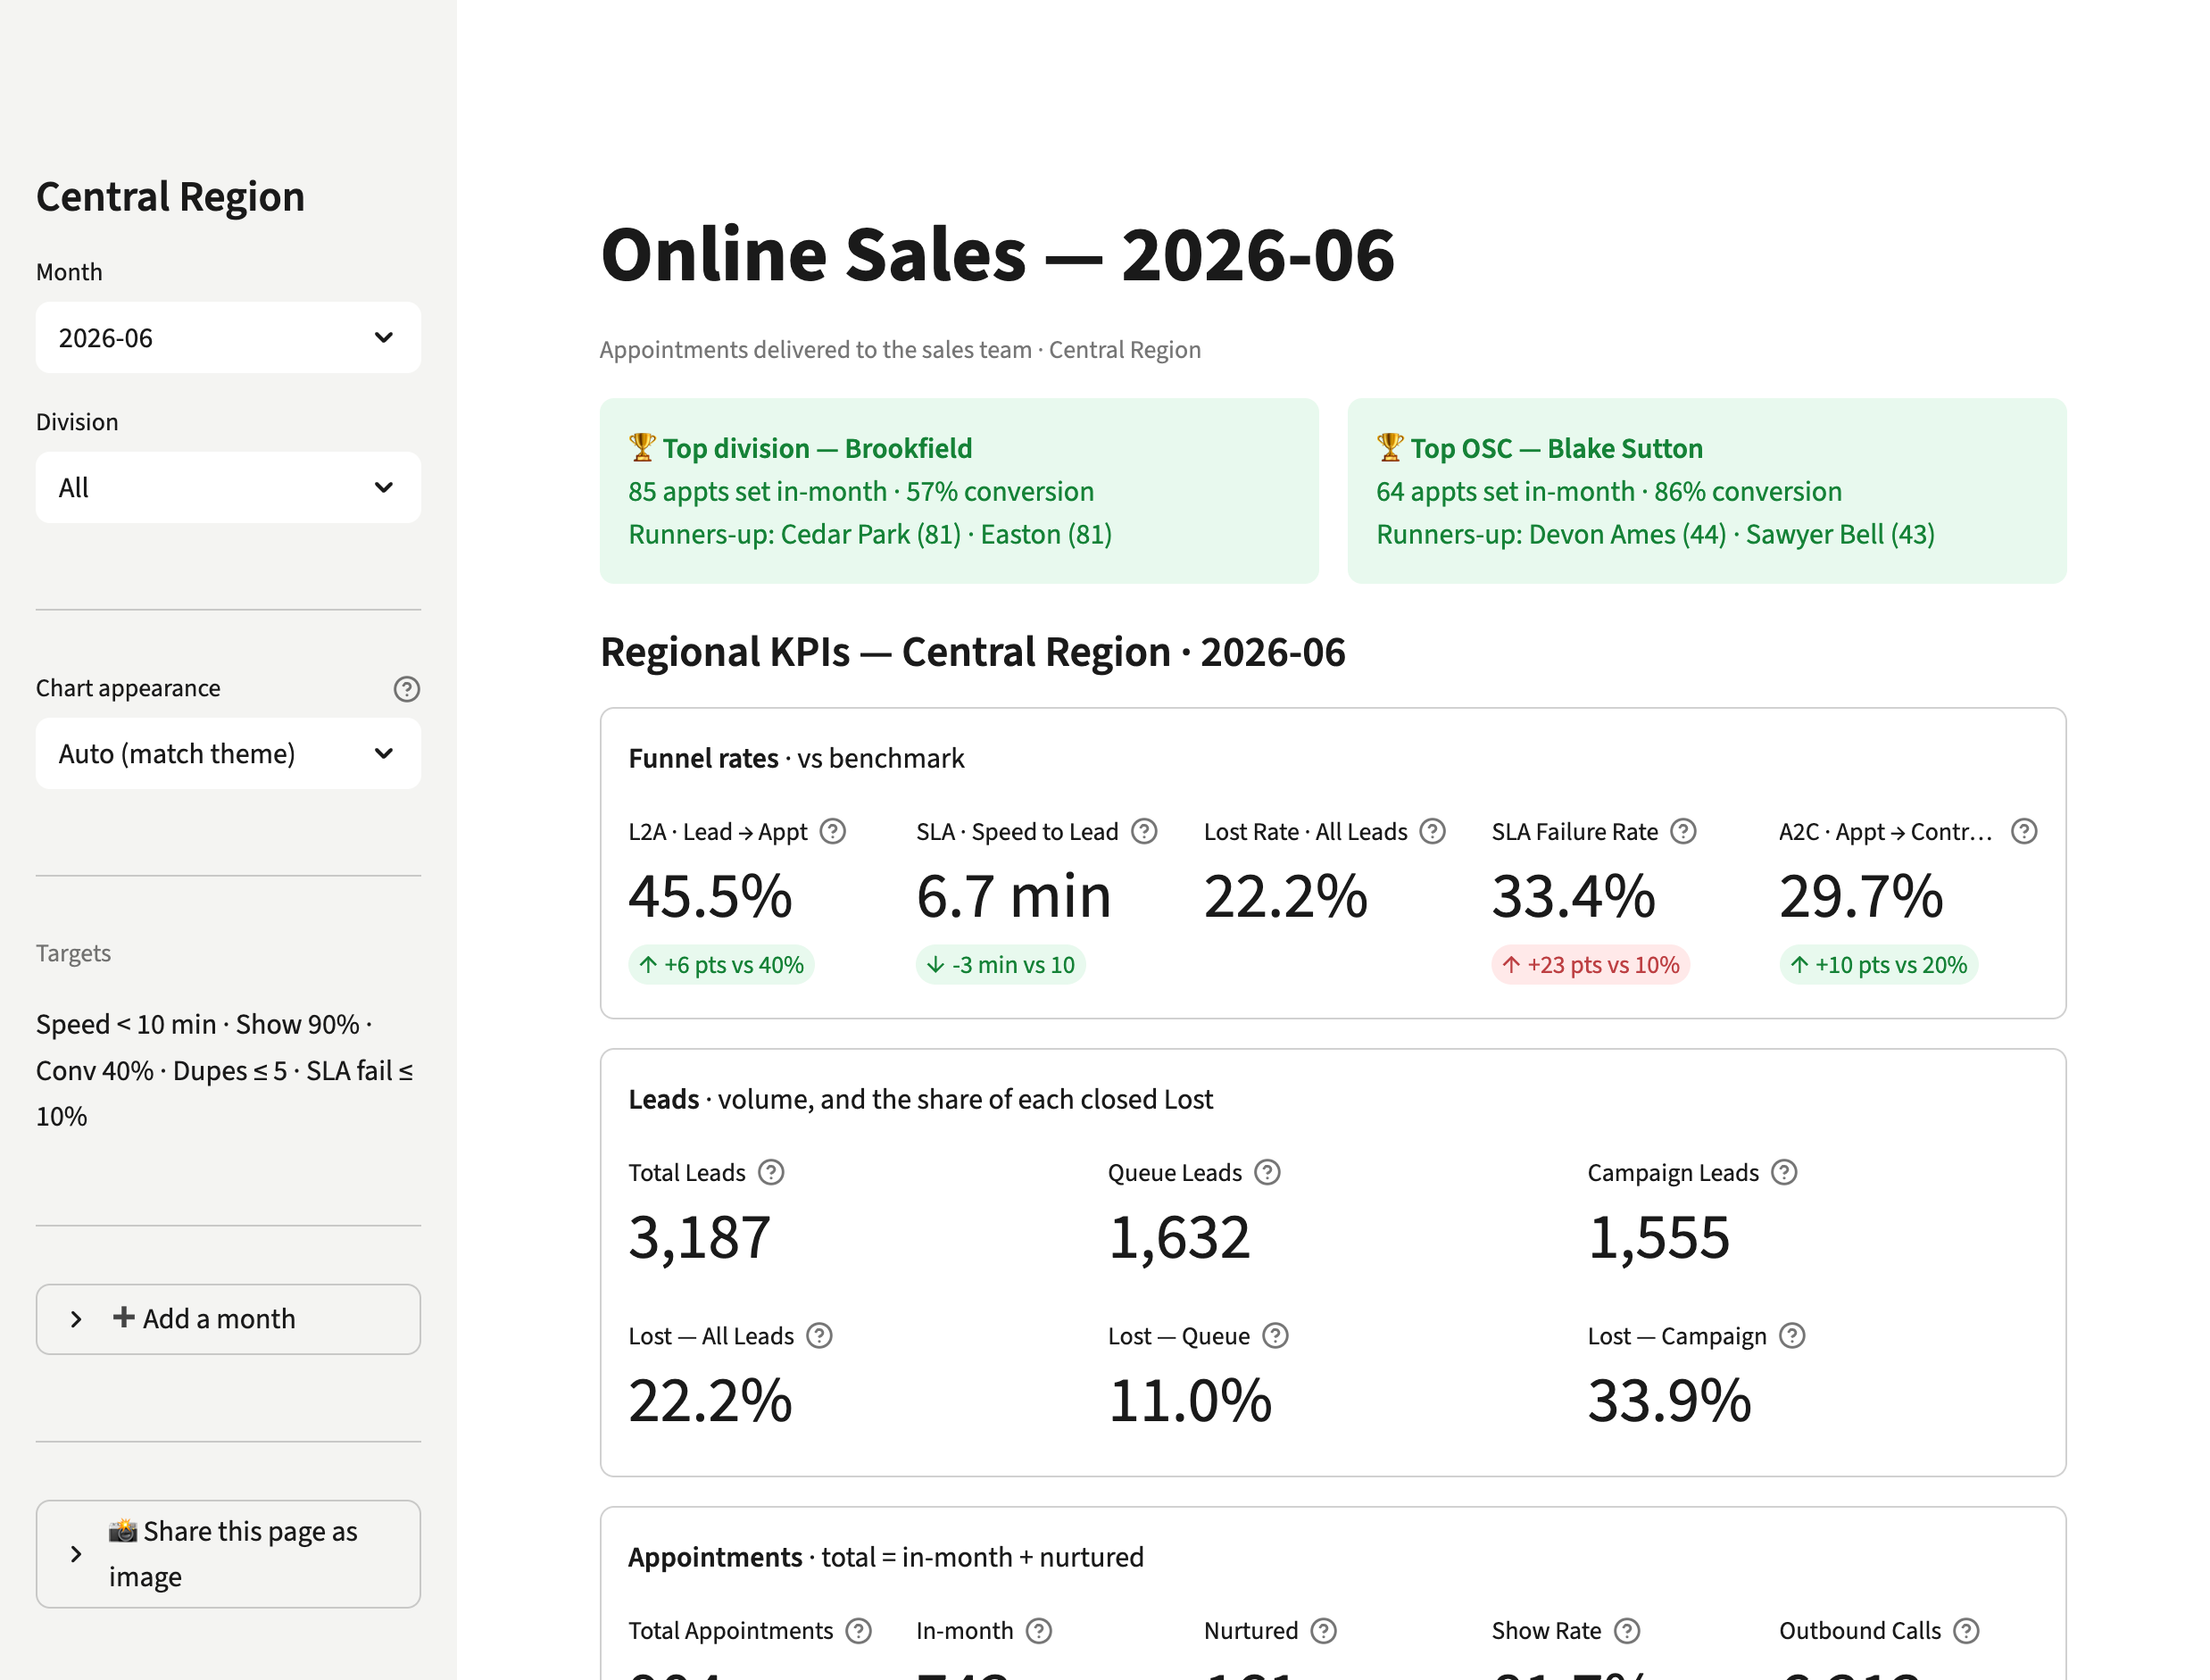The width and height of the screenshot is (2210, 1680).
Task: Click the trophy icon in Top division card
Action: 642,448
